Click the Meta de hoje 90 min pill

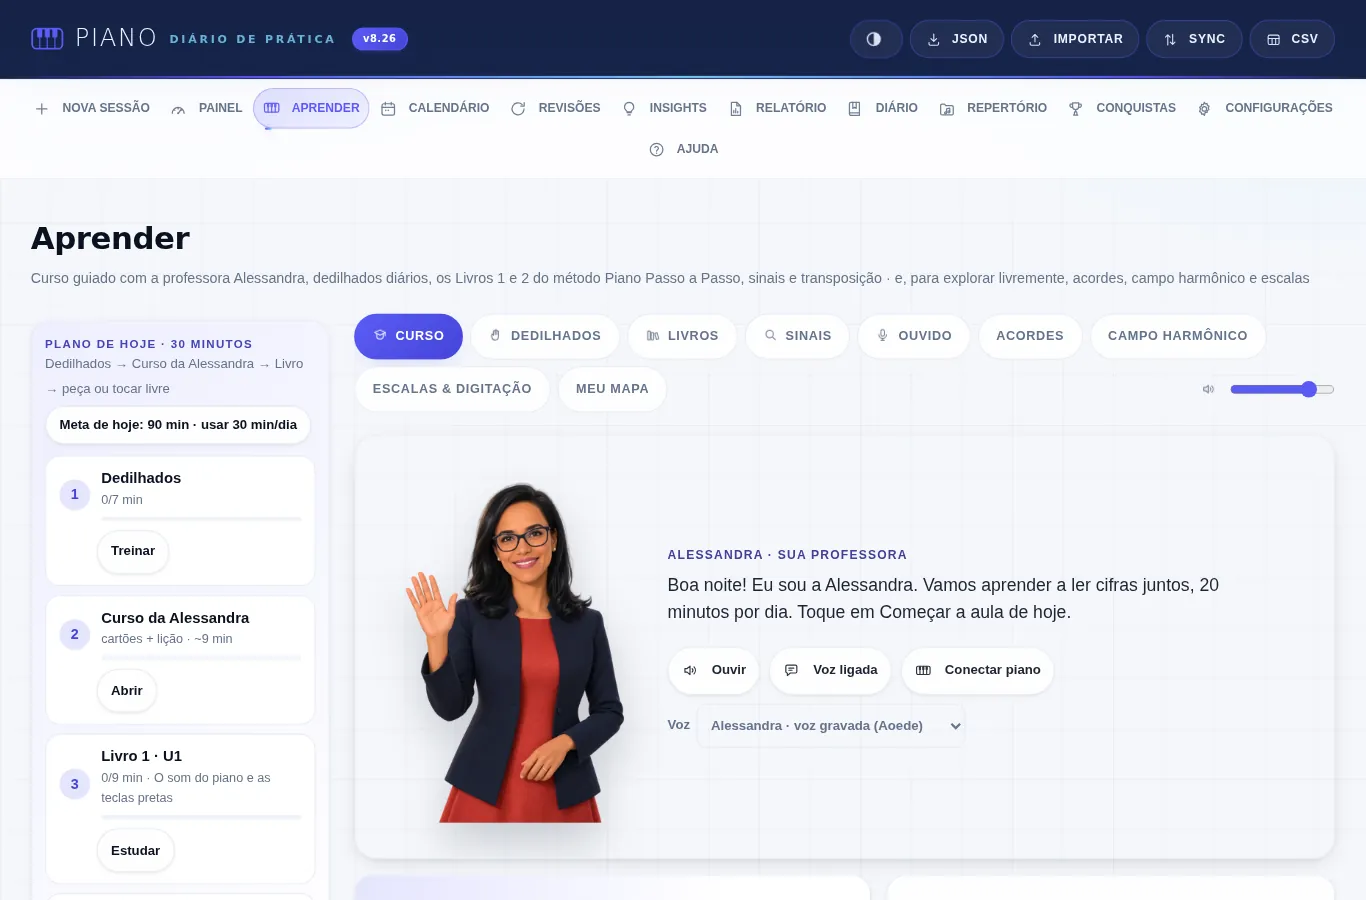[178, 425]
